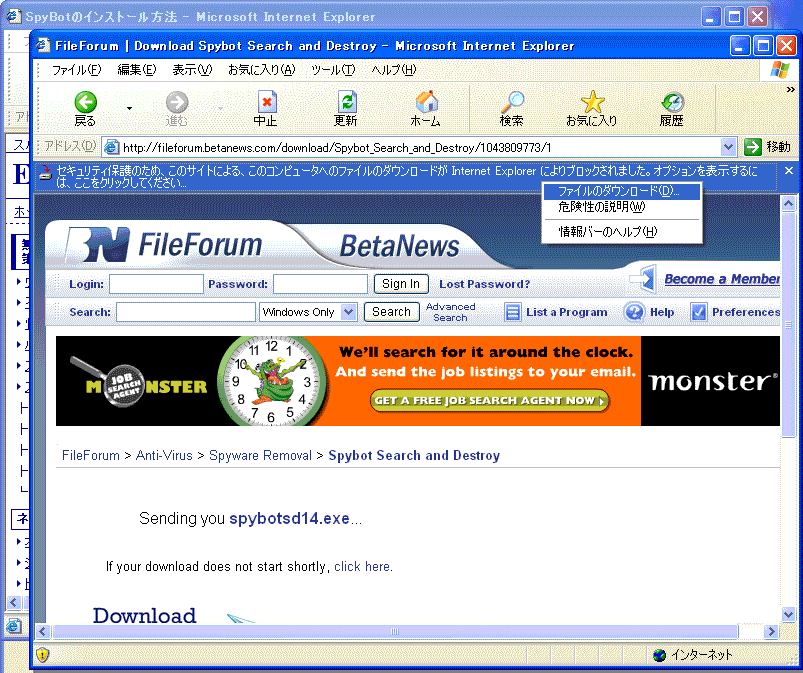Click the Spyware Removal breadcrumb link
Viewport: 803px width, 673px height.
point(260,455)
